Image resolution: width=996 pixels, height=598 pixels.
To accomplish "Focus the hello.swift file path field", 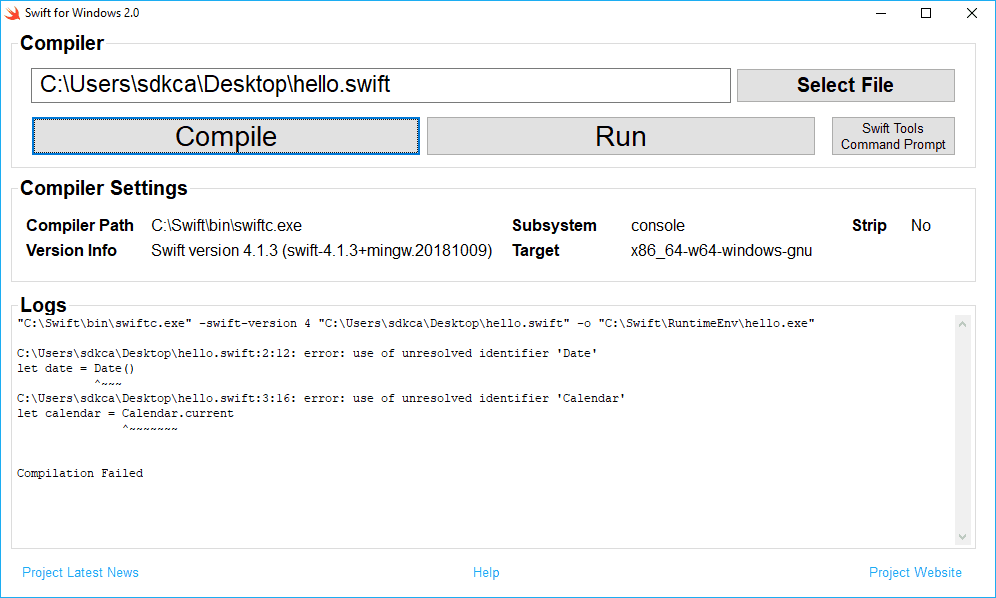I will click(380, 85).
